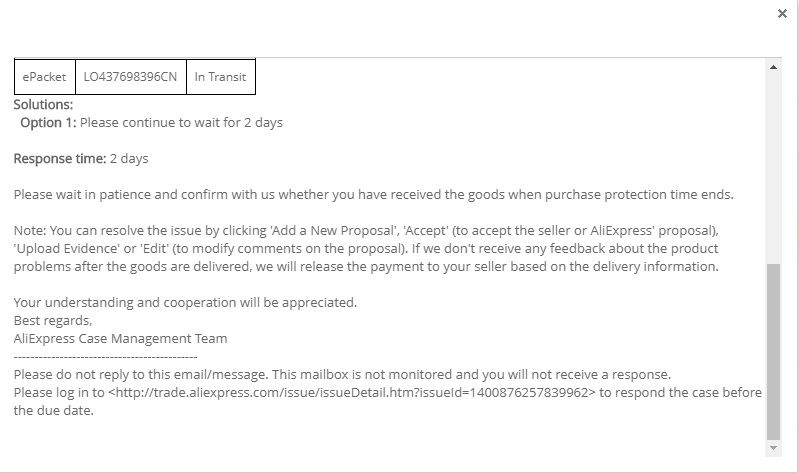Click the In Transit status cell
The width and height of the screenshot is (799, 473).
[220, 77]
